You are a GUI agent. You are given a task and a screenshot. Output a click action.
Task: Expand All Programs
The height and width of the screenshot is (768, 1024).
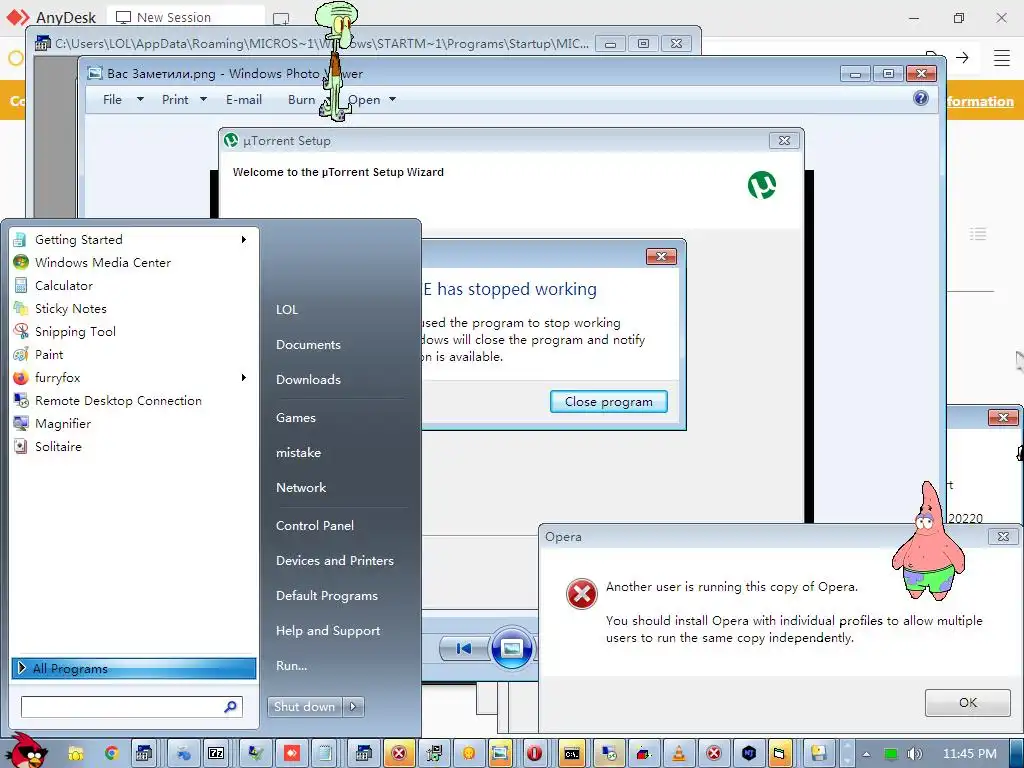134,668
